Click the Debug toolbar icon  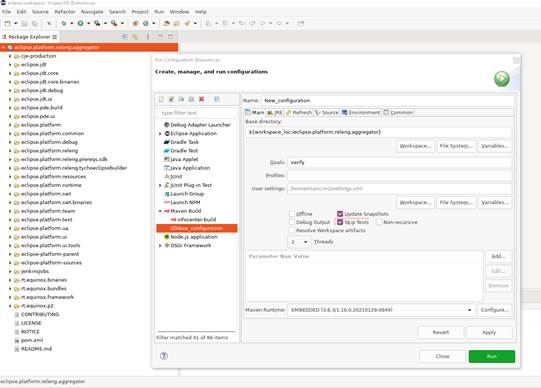[63, 23]
